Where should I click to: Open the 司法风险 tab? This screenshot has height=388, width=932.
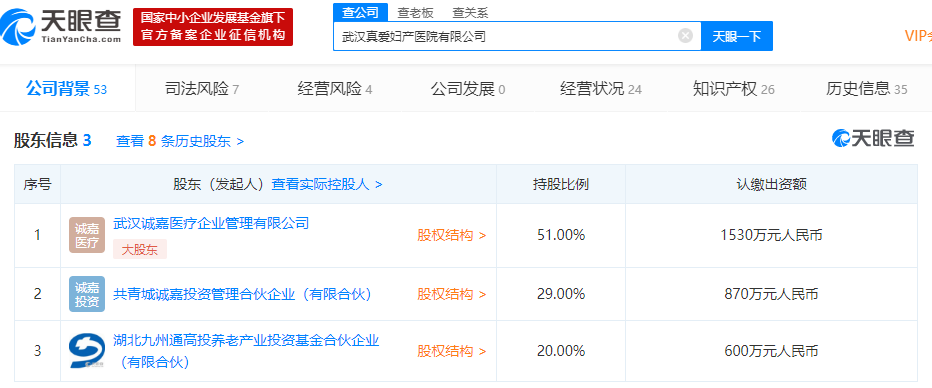pyautogui.click(x=201, y=89)
